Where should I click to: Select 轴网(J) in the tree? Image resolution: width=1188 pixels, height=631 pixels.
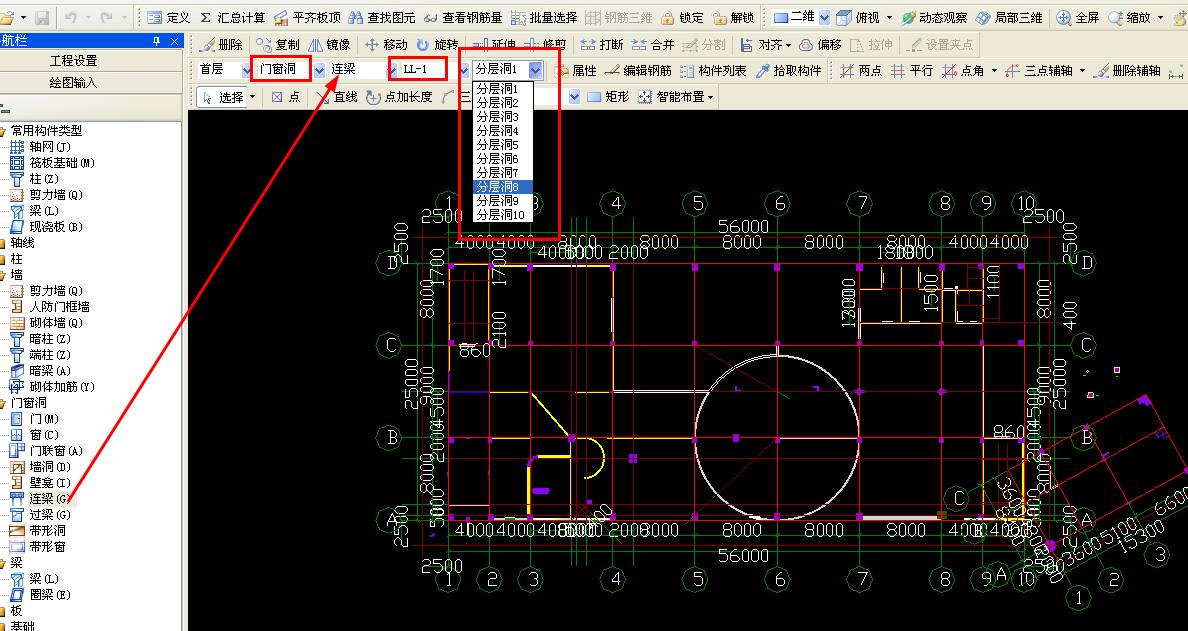click(x=40, y=146)
